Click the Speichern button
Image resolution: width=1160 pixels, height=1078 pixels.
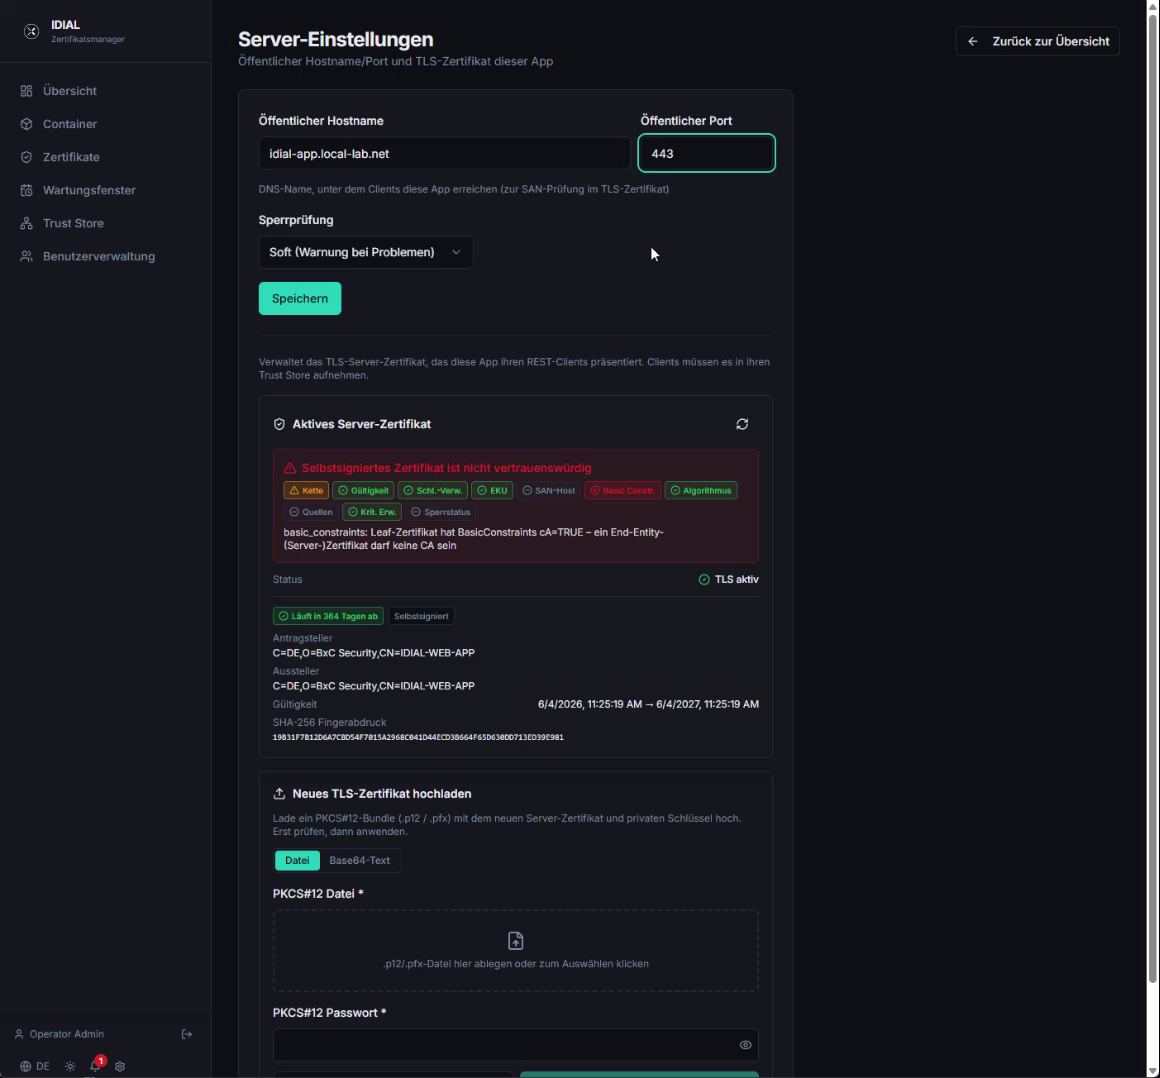(300, 299)
